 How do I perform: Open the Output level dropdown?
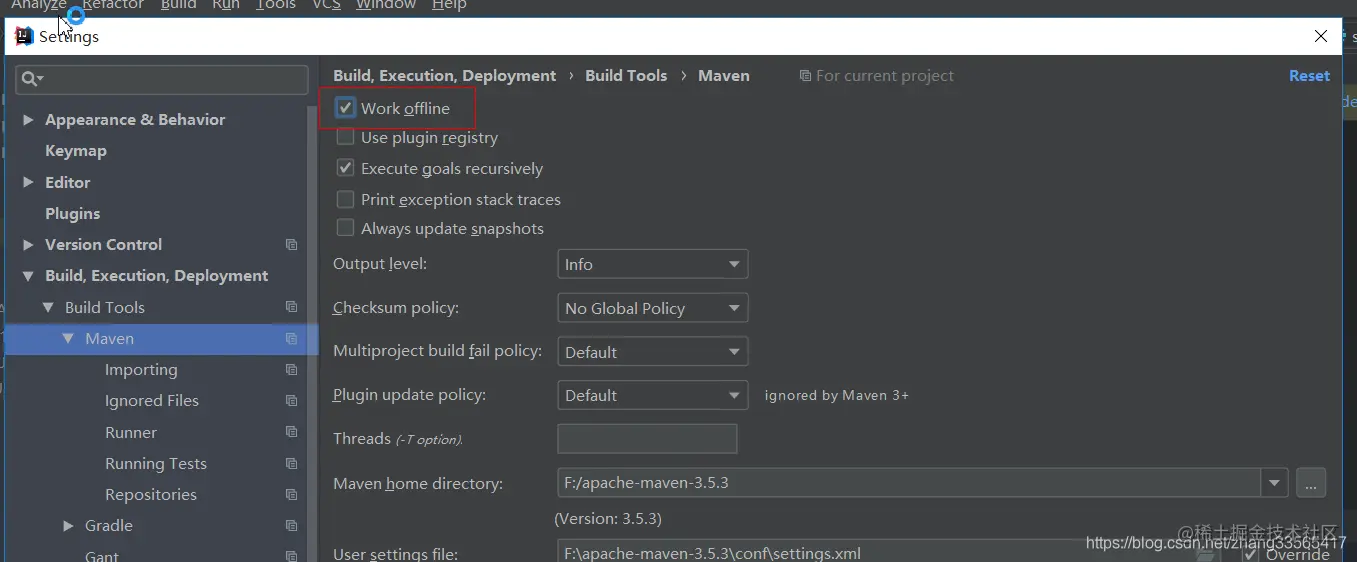[x=652, y=265]
